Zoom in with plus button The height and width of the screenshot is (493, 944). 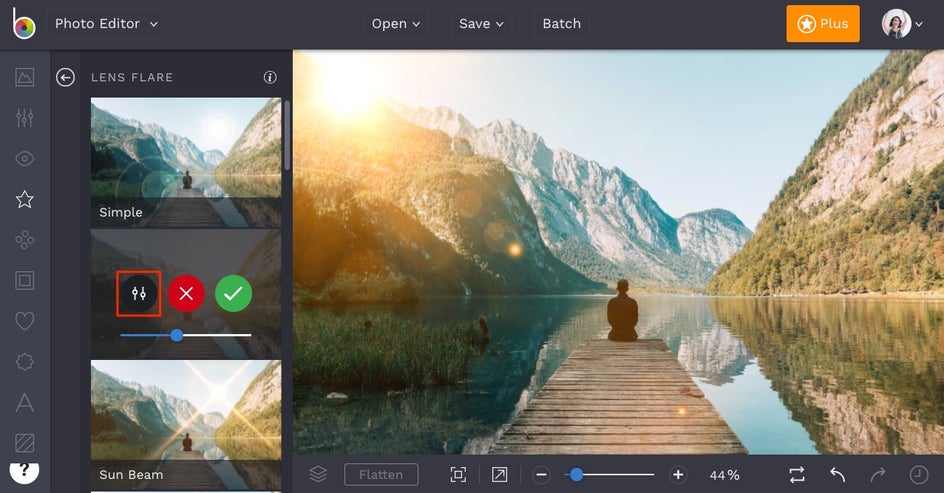point(678,474)
